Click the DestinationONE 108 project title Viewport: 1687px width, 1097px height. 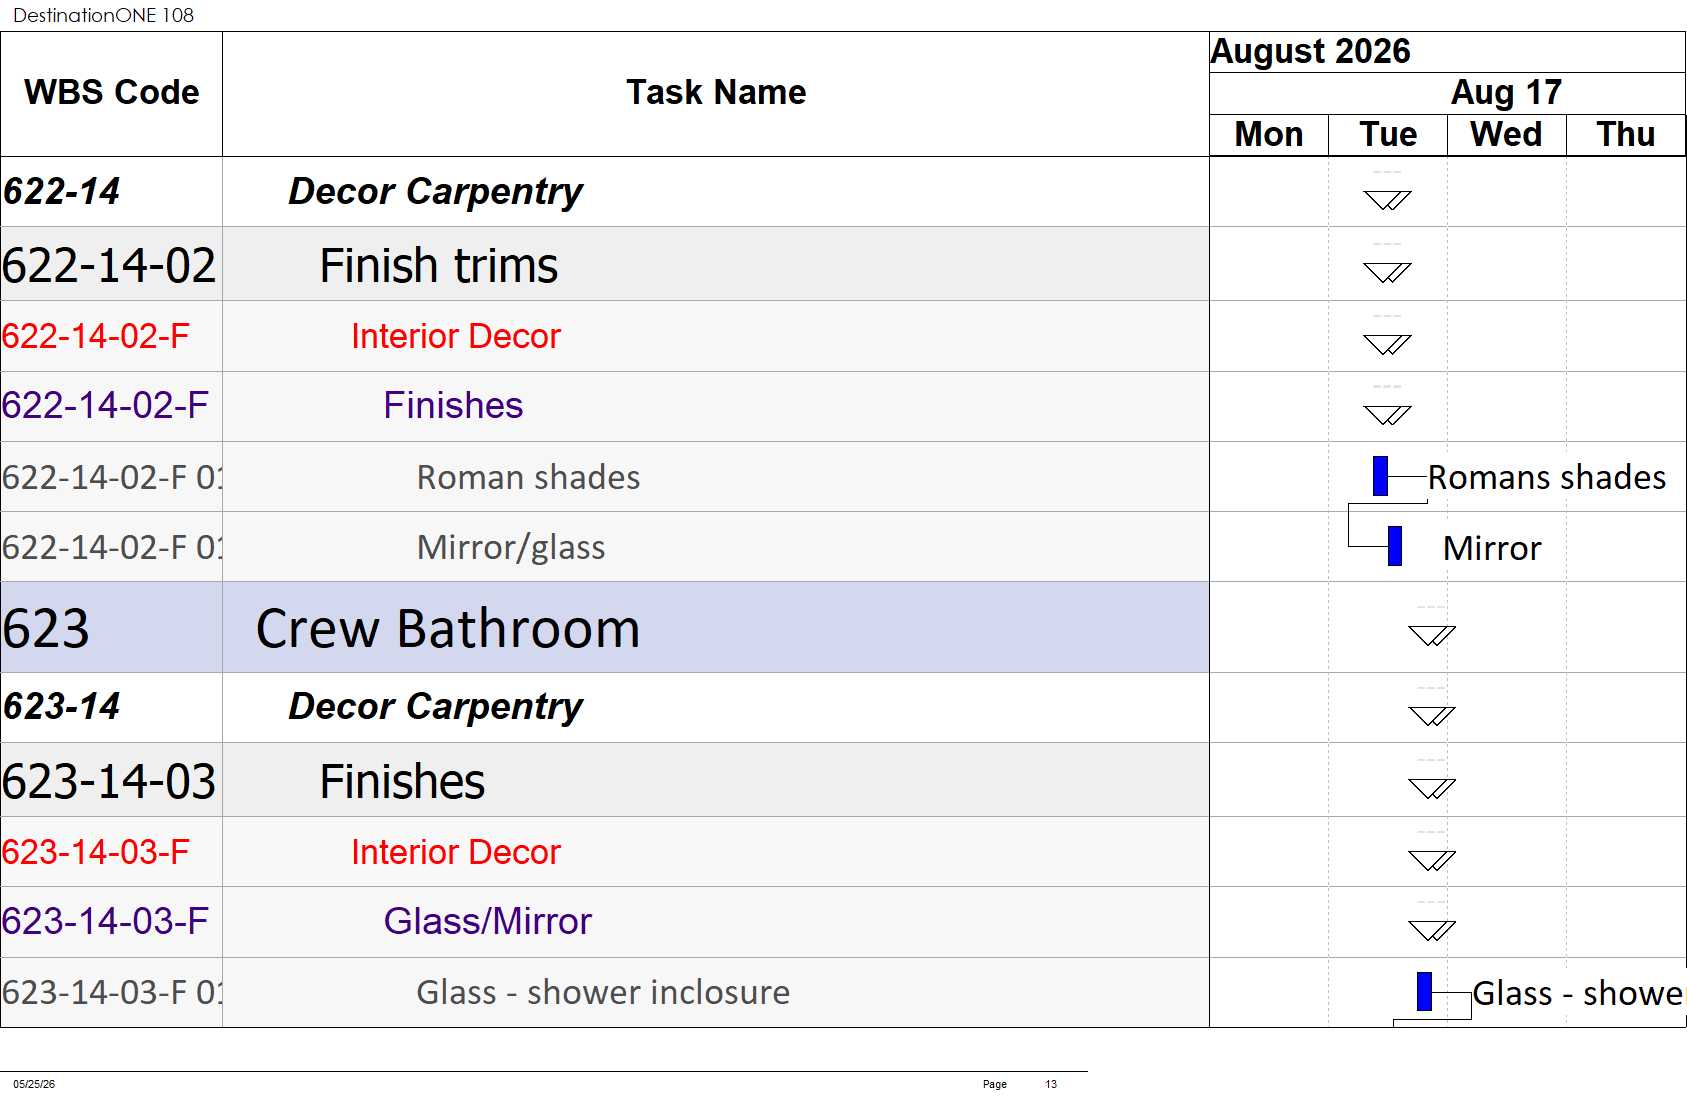(103, 15)
